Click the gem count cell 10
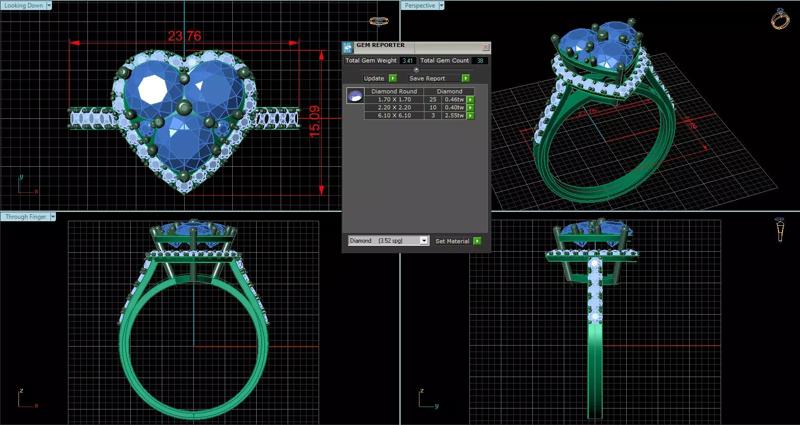Screen dimensions: 800x425 point(435,108)
